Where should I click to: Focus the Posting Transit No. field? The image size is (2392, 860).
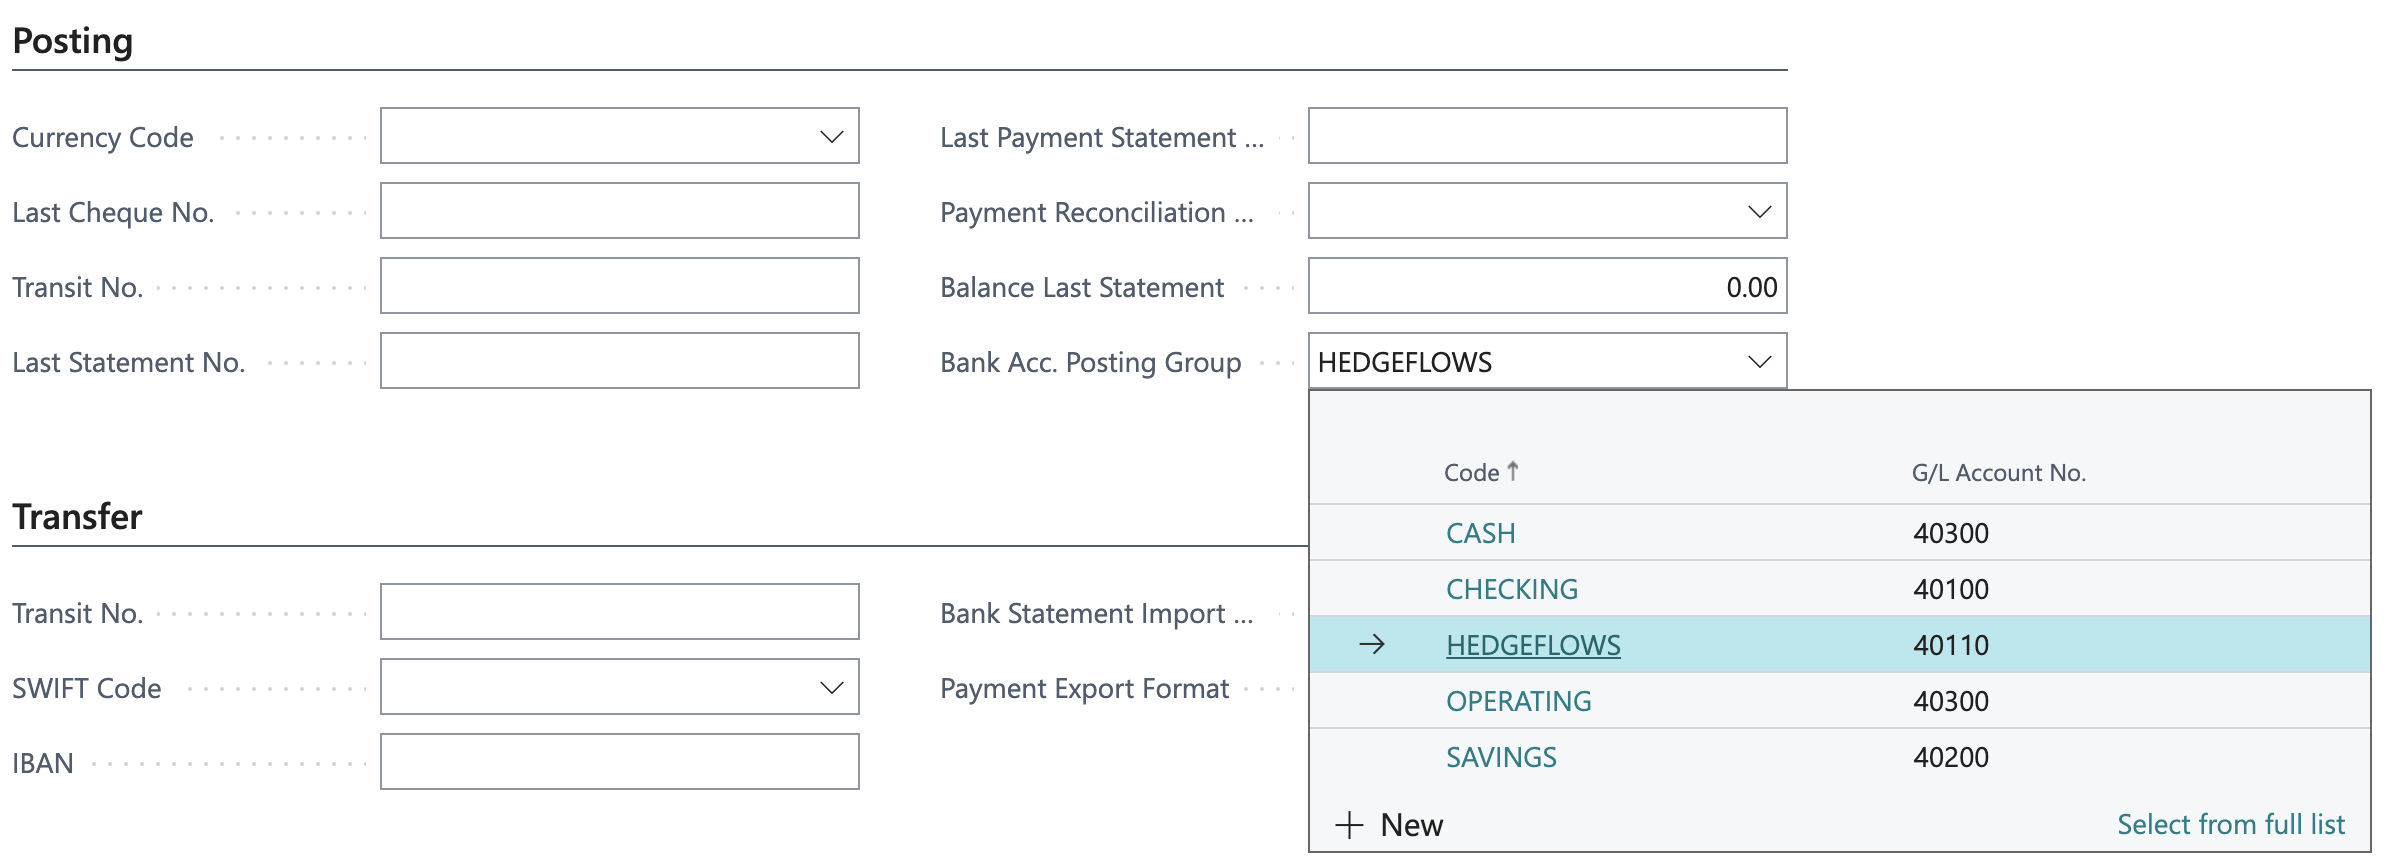619,286
